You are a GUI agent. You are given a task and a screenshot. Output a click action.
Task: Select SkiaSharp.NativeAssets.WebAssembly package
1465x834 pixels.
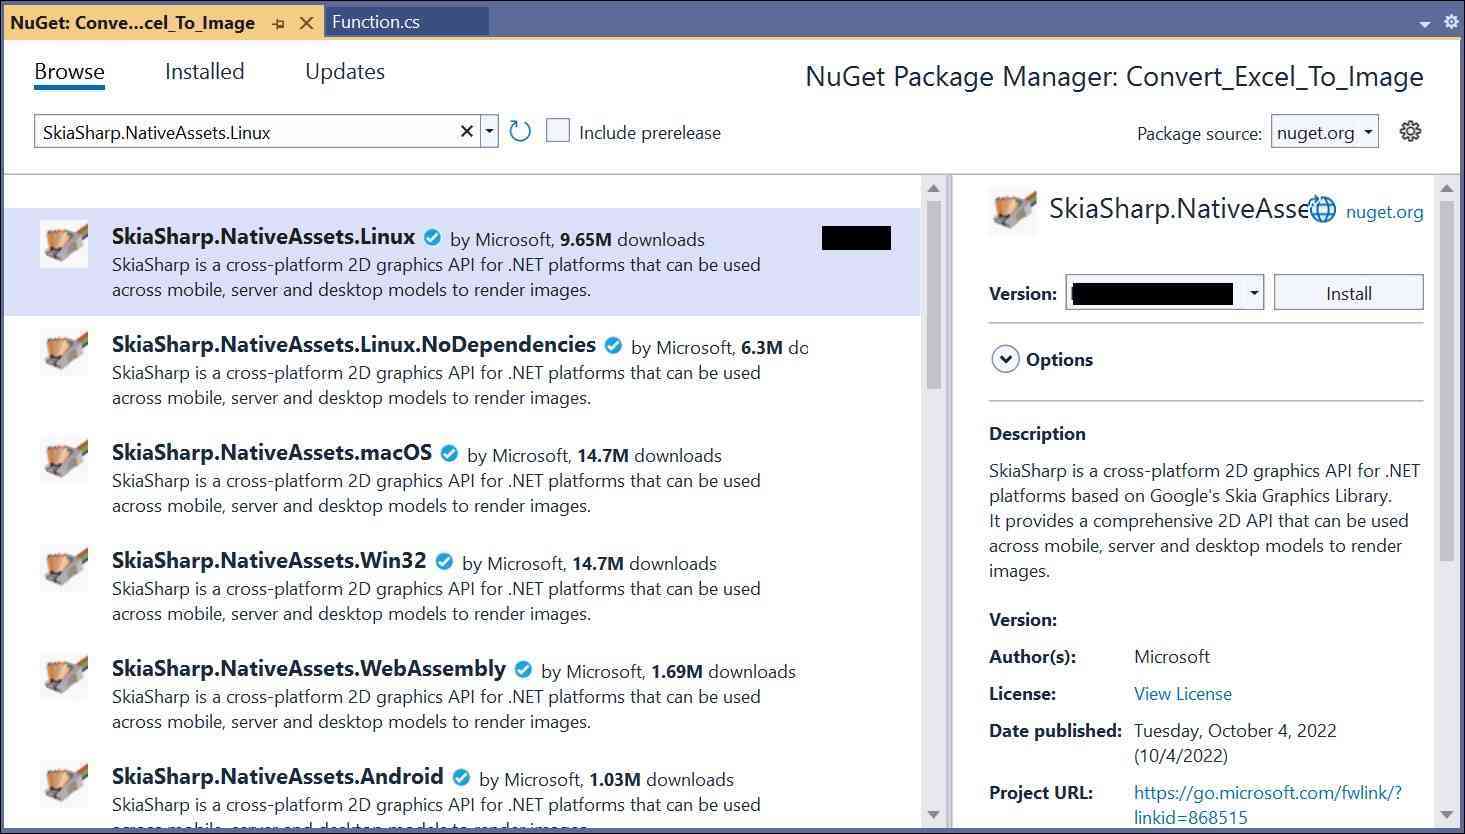click(309, 669)
